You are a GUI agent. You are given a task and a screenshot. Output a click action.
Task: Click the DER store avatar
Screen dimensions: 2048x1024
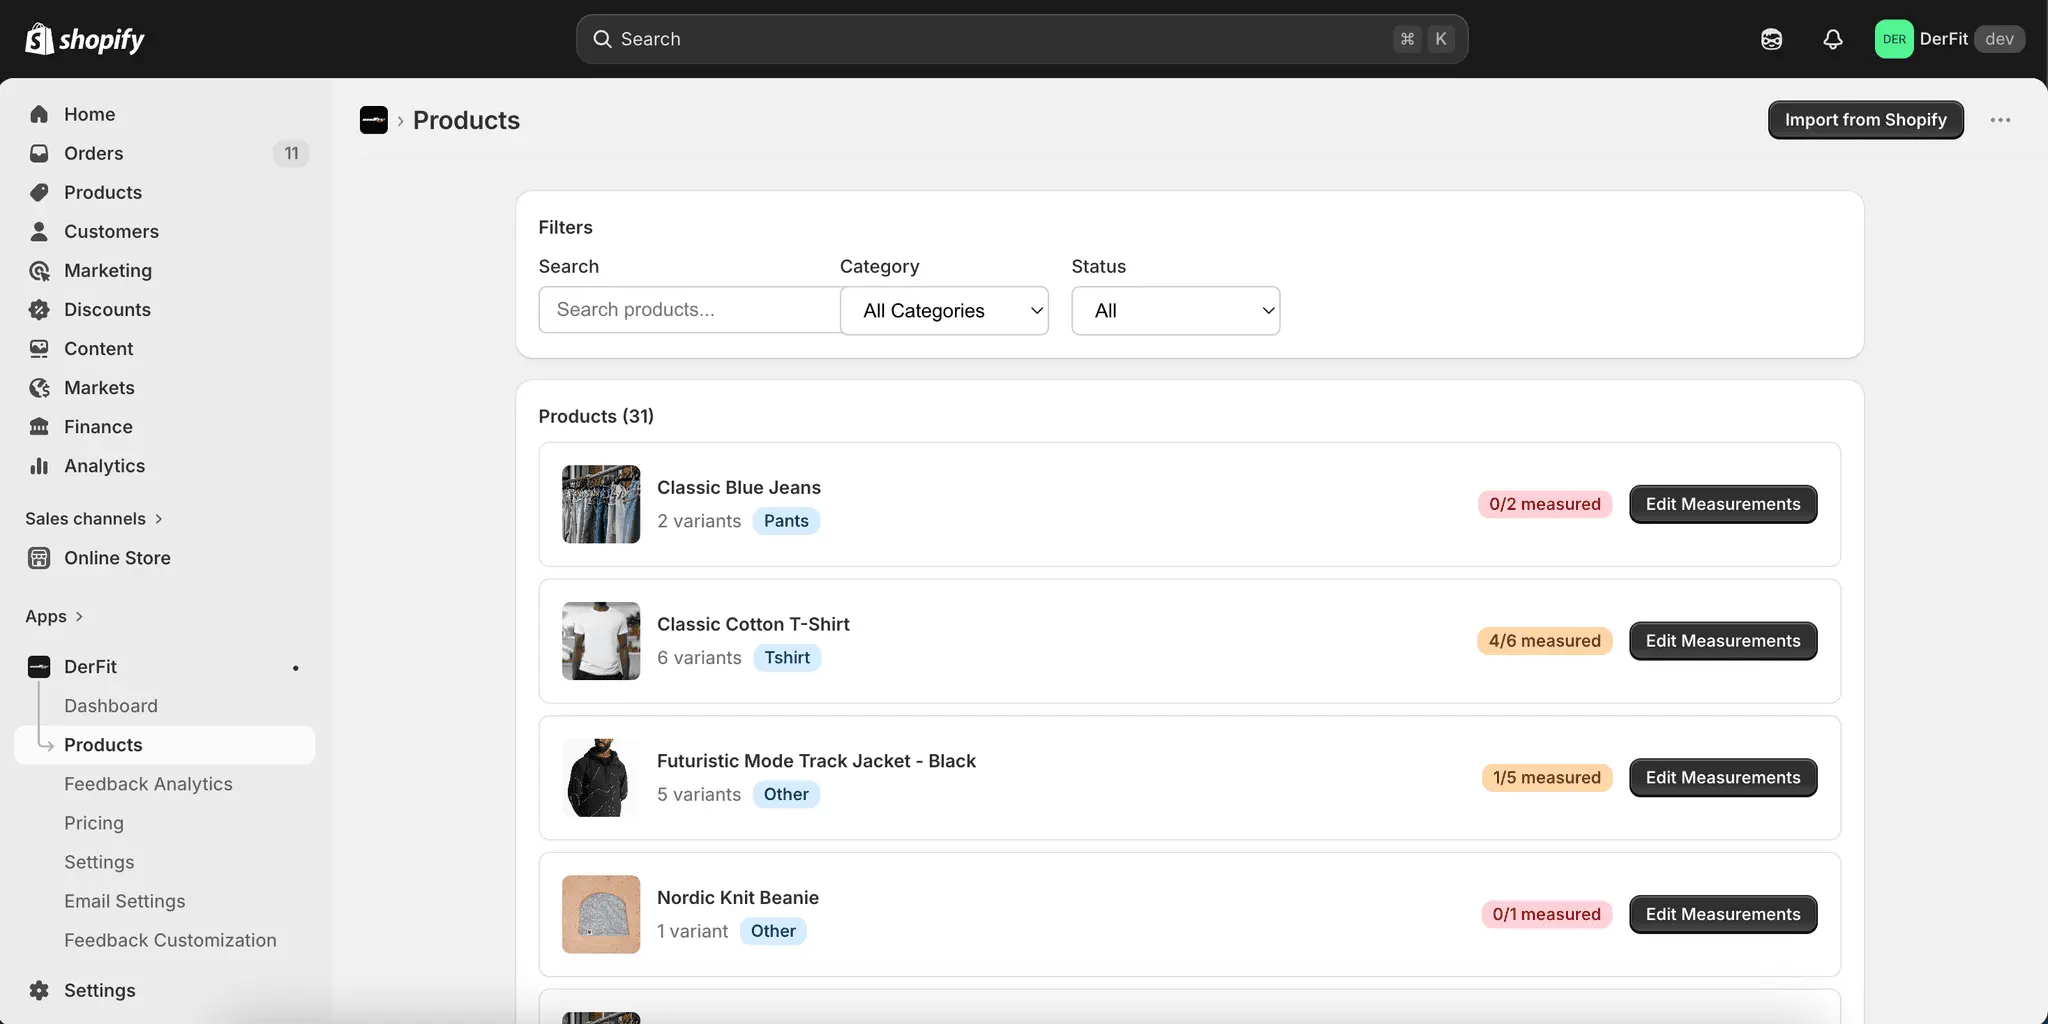(1894, 39)
